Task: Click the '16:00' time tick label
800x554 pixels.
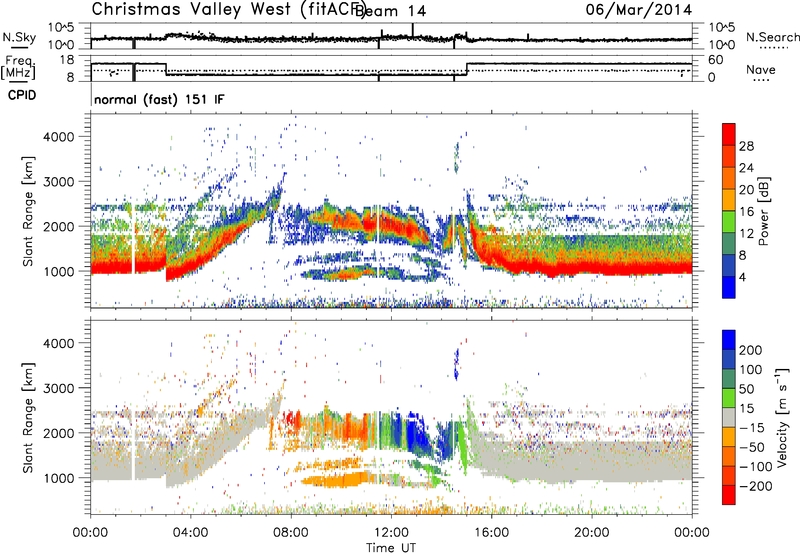Action: pyautogui.click(x=491, y=533)
